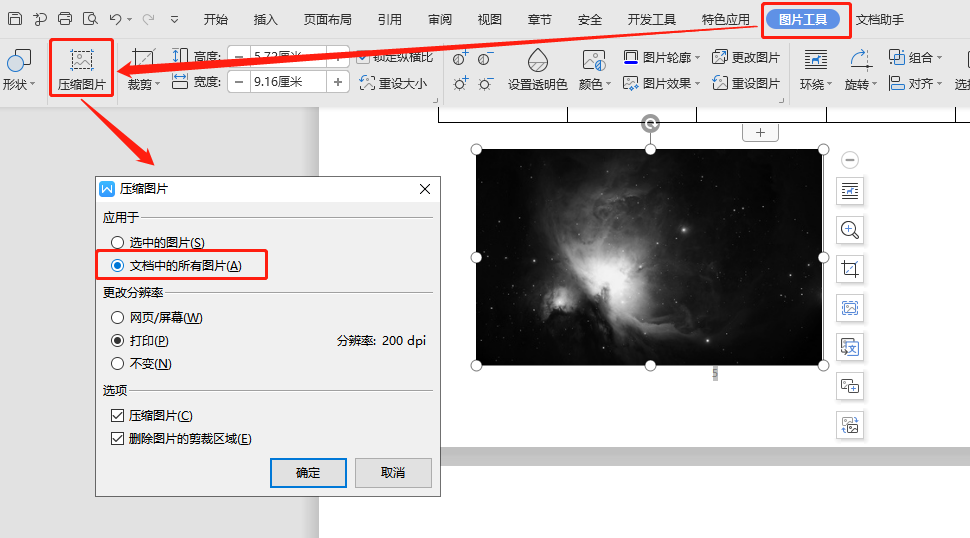Click the picture frame icon in floating toolbar

850,308
